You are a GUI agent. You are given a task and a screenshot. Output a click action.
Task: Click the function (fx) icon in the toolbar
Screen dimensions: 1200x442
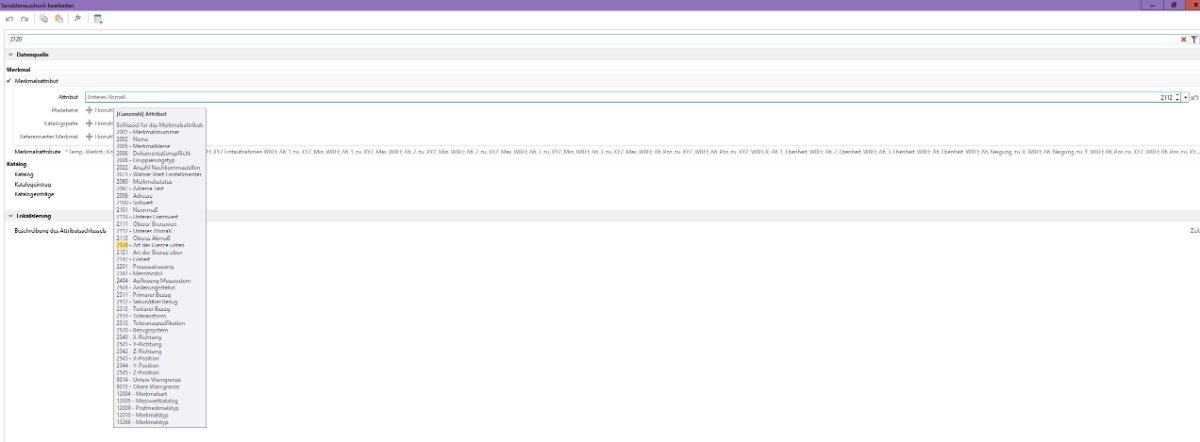77,18
